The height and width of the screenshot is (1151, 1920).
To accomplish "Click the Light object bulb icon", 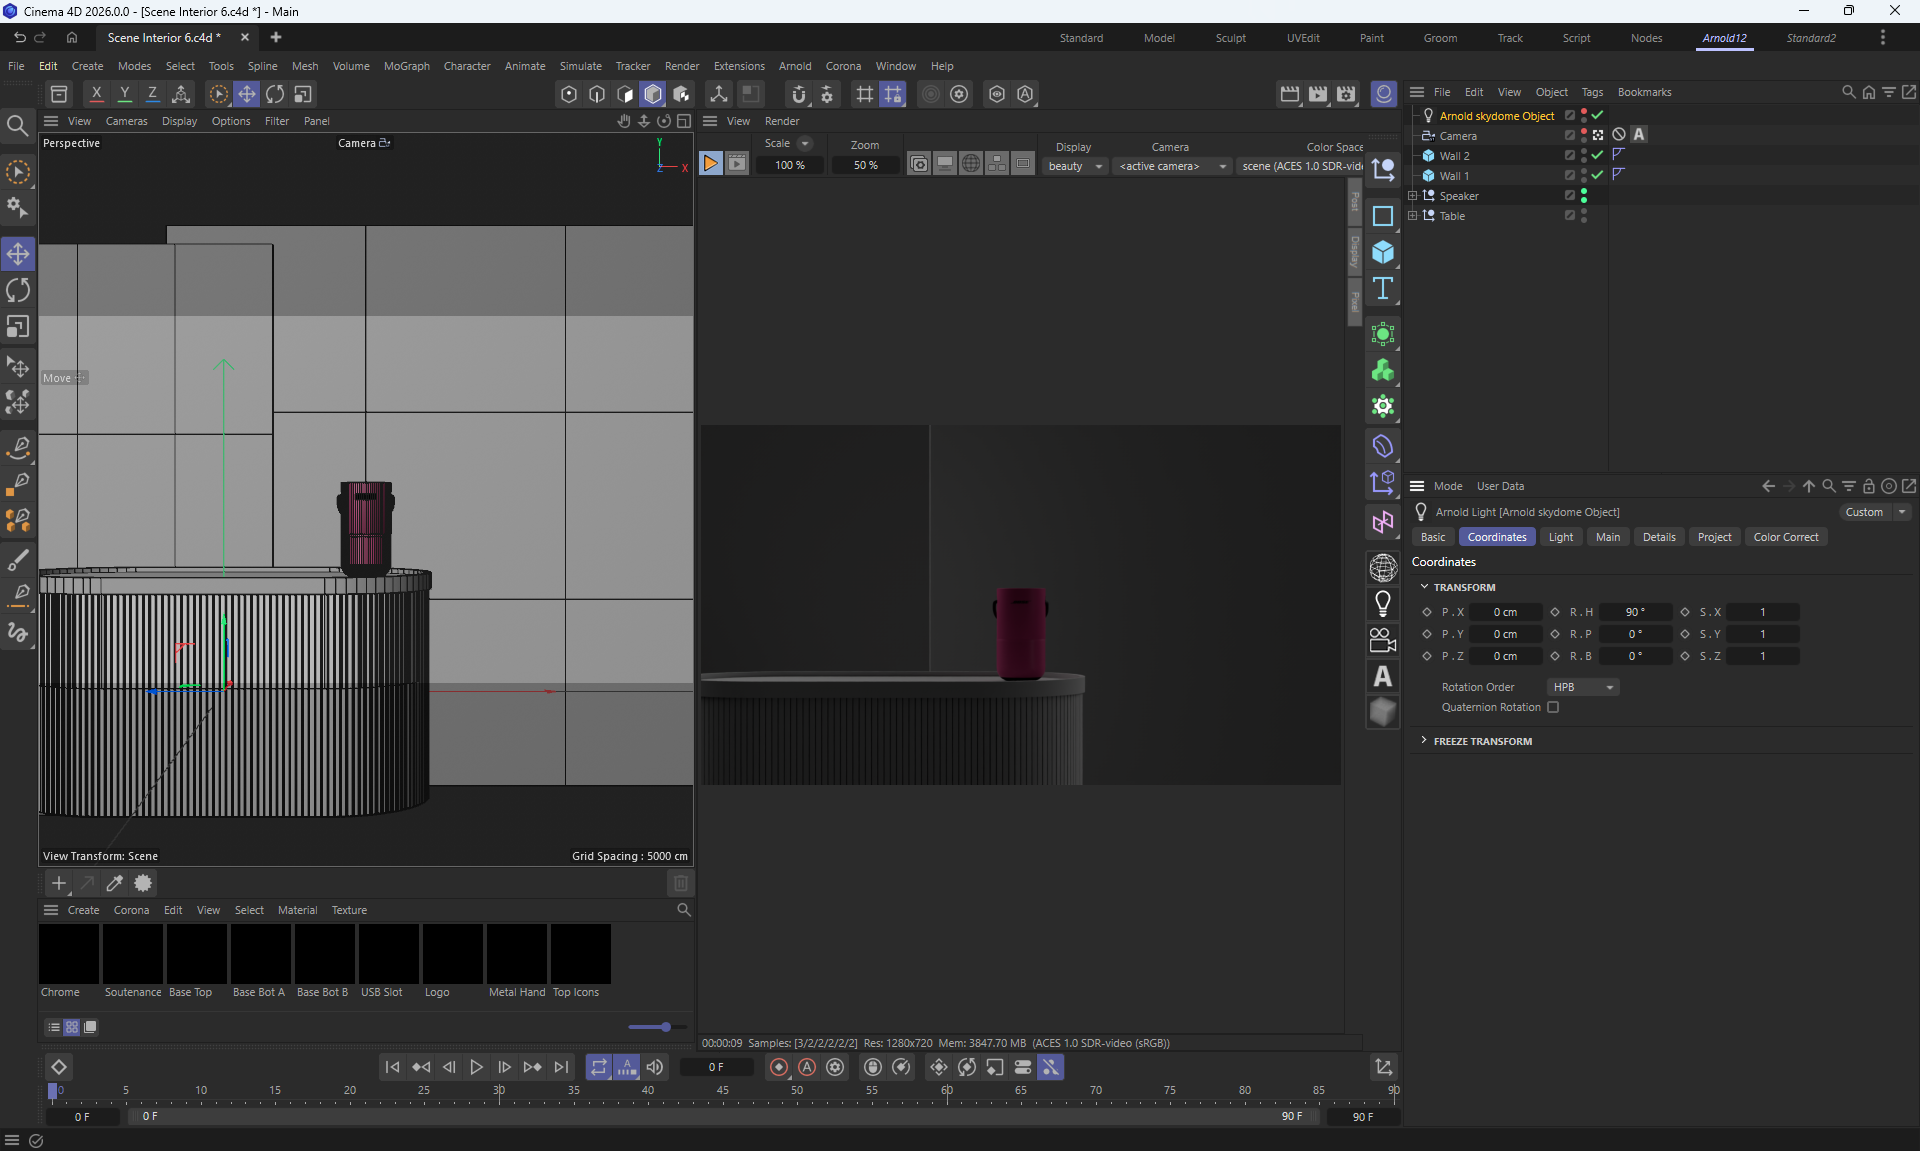I will tap(1383, 604).
